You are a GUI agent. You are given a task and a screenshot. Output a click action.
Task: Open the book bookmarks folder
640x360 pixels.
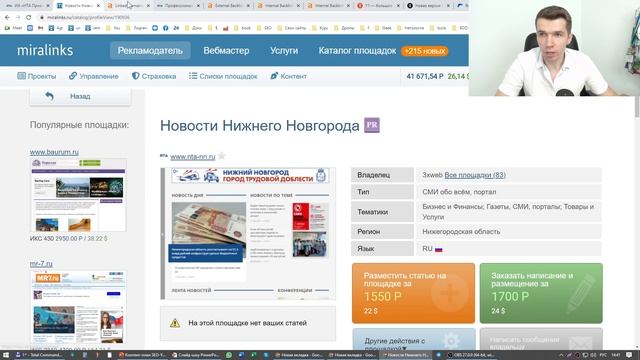(242, 28)
